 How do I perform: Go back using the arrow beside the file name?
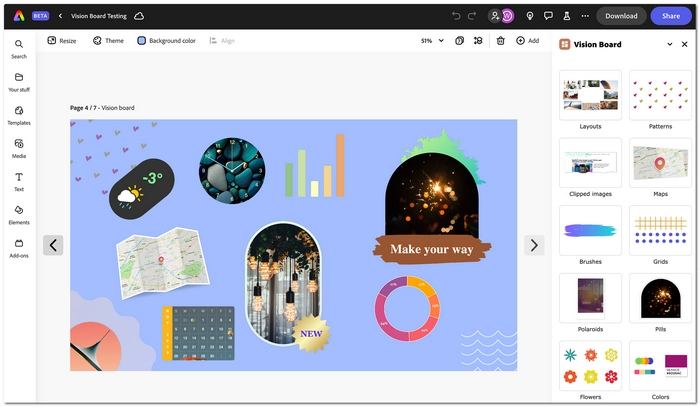coord(60,16)
